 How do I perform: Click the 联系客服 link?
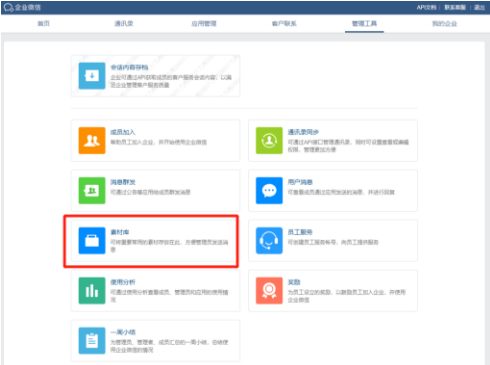[455, 7]
